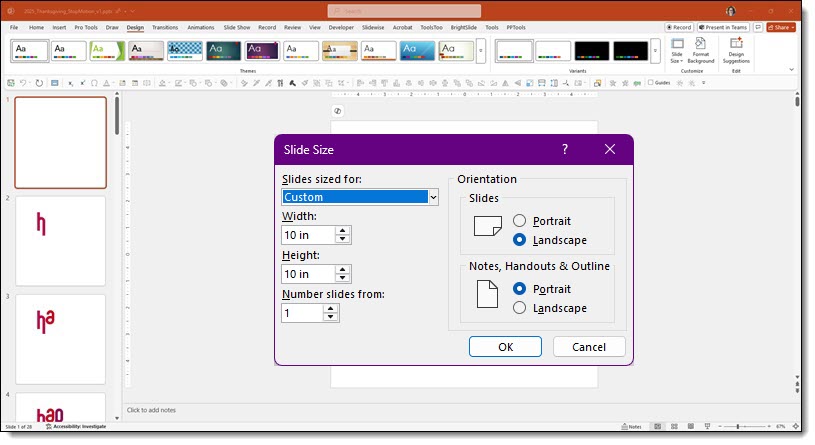Switch to Reading View in status bar
The image size is (815, 445).
click(691, 426)
